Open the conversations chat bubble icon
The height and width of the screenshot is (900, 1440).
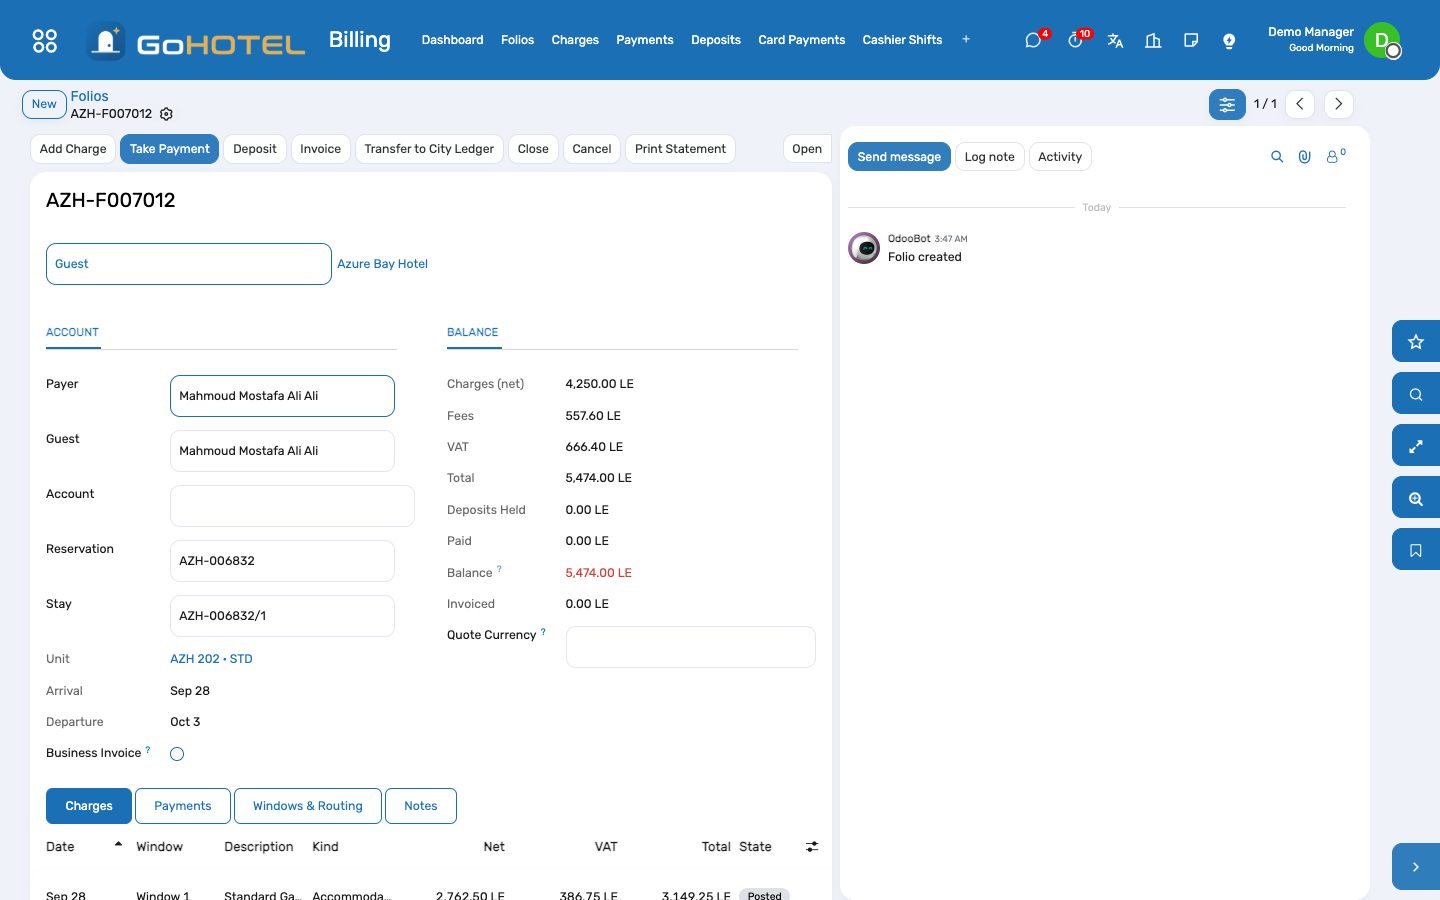1033,41
